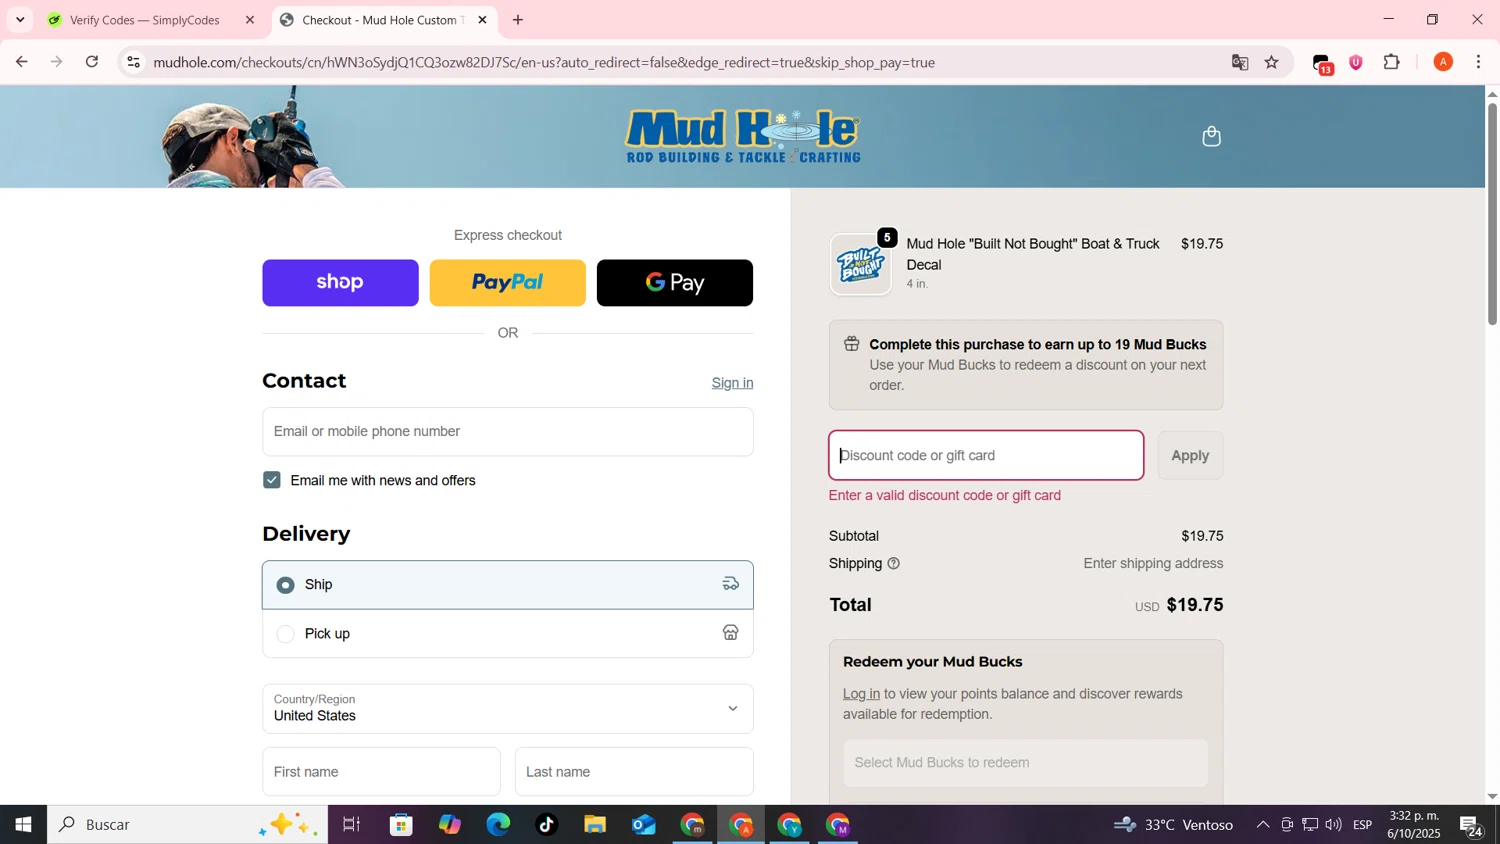Open Microsoft Edge from taskbar
The height and width of the screenshot is (844, 1500).
click(498, 825)
